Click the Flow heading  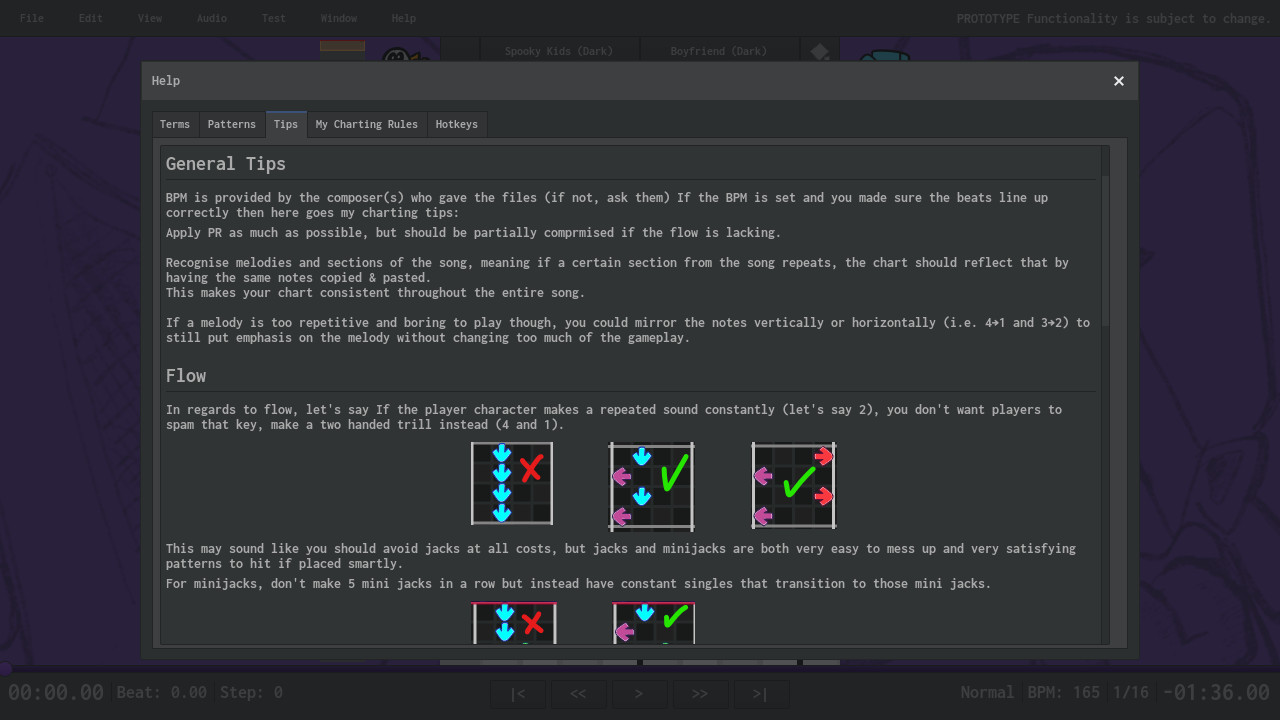pyautogui.click(x=186, y=376)
